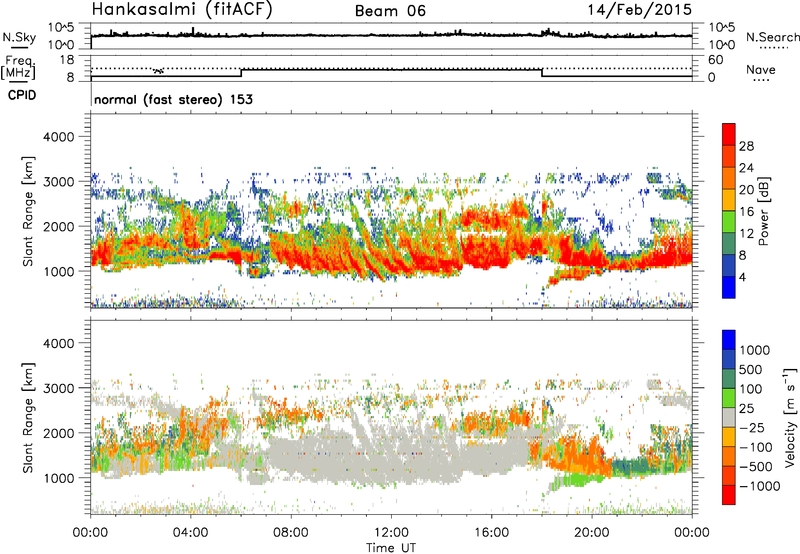
Task: Click the '-1000' velocity colorbar label
Action: [x=760, y=486]
